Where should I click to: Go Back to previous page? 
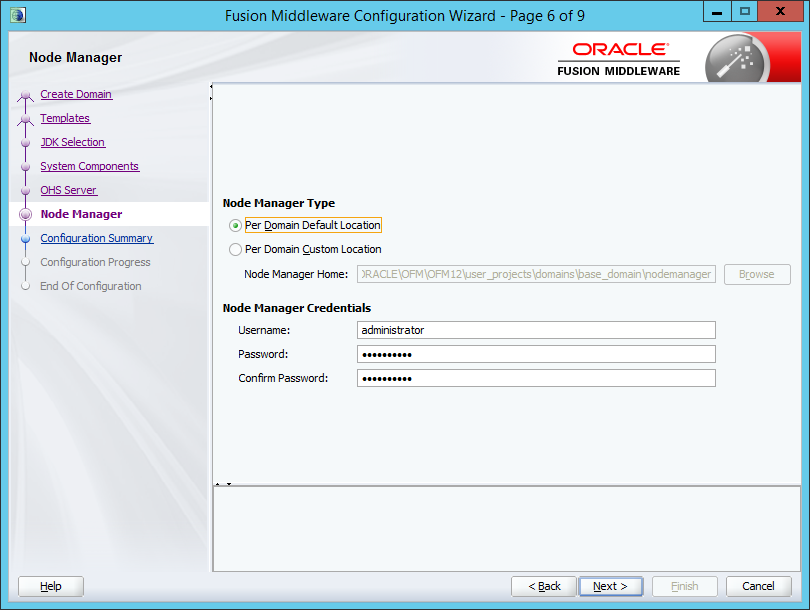point(543,586)
